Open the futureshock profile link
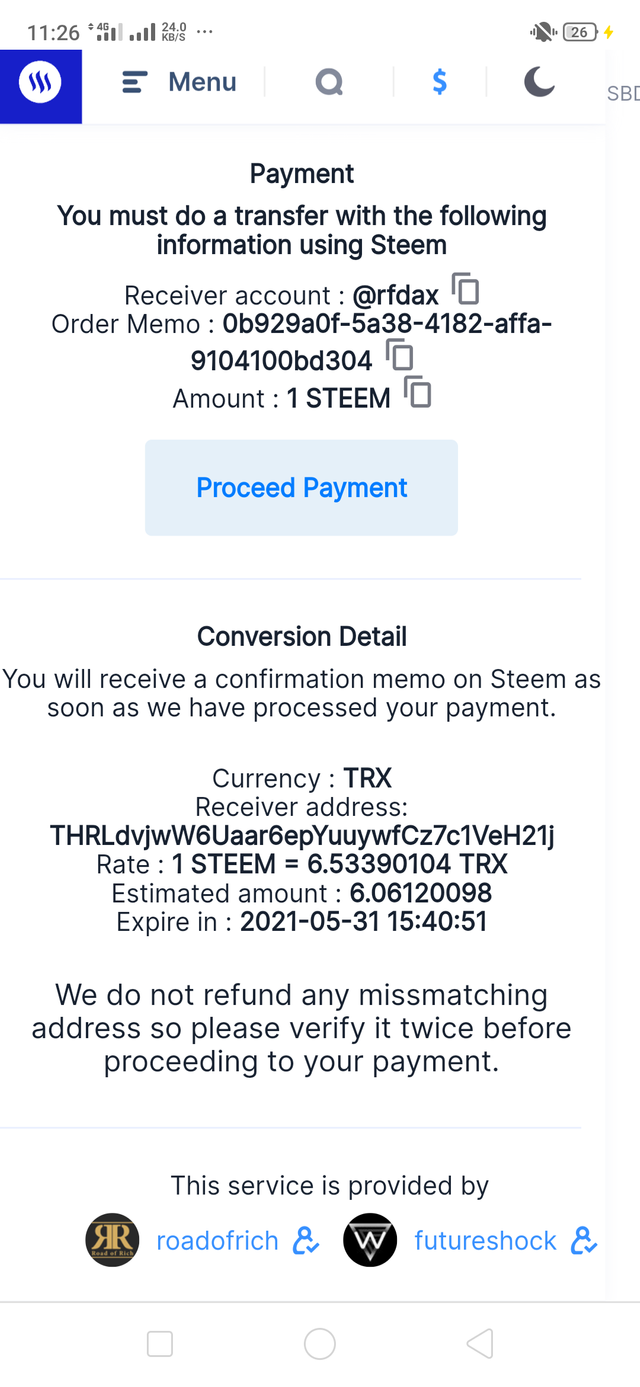Screen dimensions: 640x1387 tap(485, 1241)
